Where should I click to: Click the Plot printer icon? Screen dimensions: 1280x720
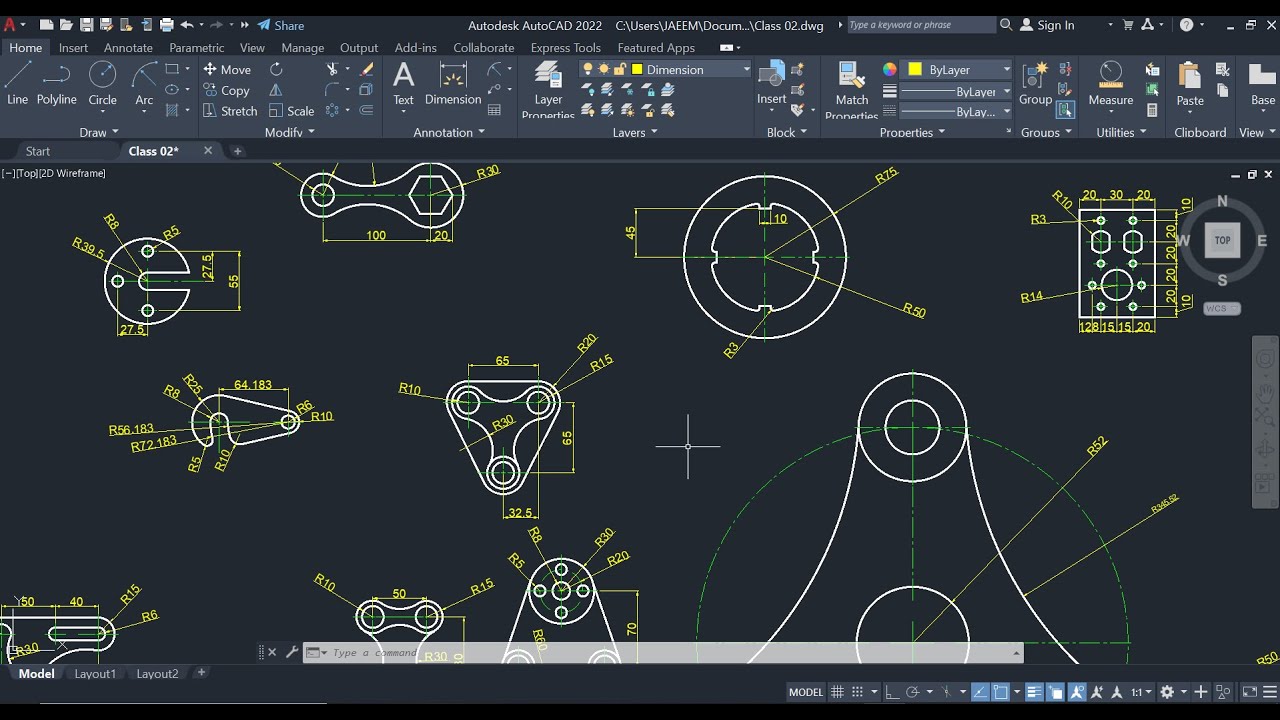point(166,25)
